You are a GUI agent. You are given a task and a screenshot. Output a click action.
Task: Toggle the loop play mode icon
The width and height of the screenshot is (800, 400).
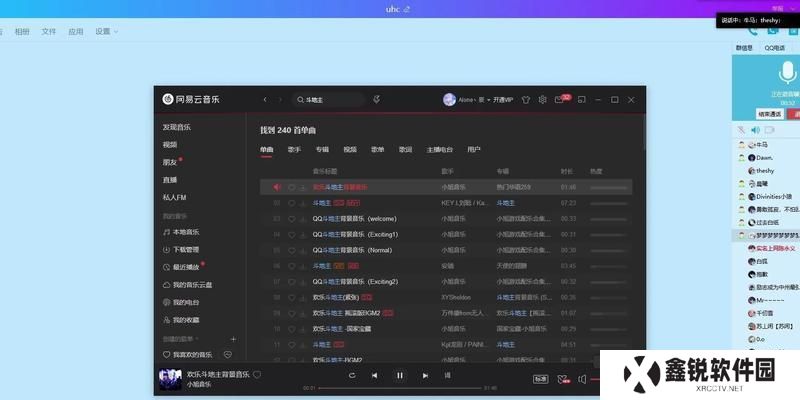[x=352, y=376]
